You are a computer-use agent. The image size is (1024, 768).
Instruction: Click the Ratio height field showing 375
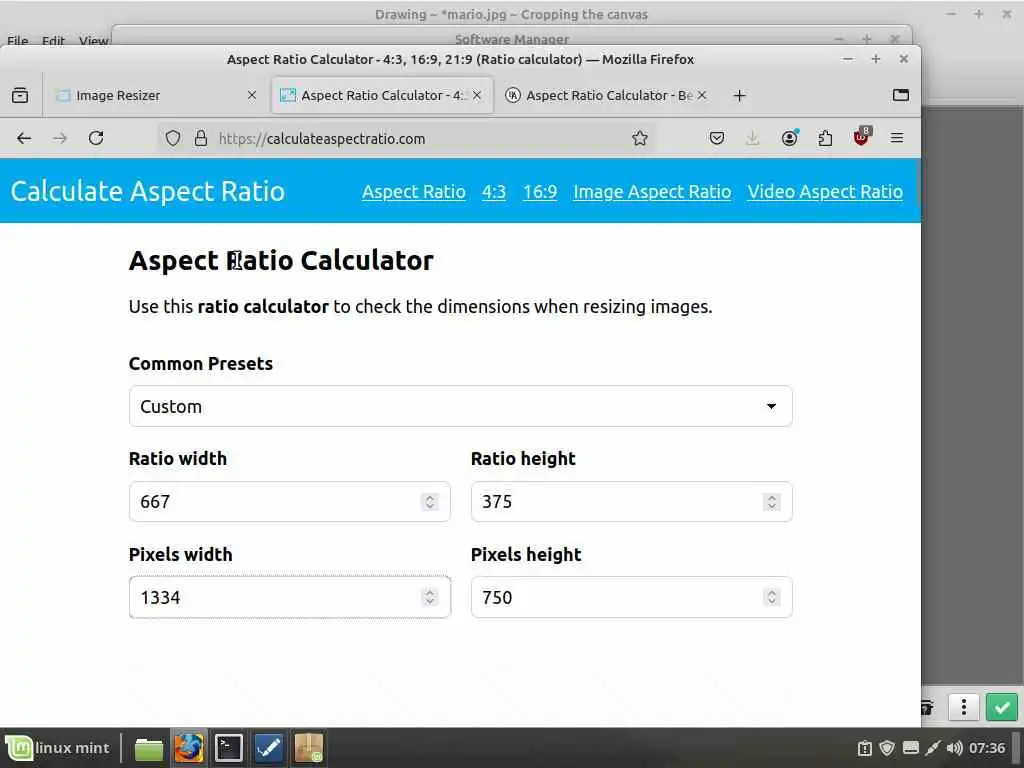pos(632,502)
